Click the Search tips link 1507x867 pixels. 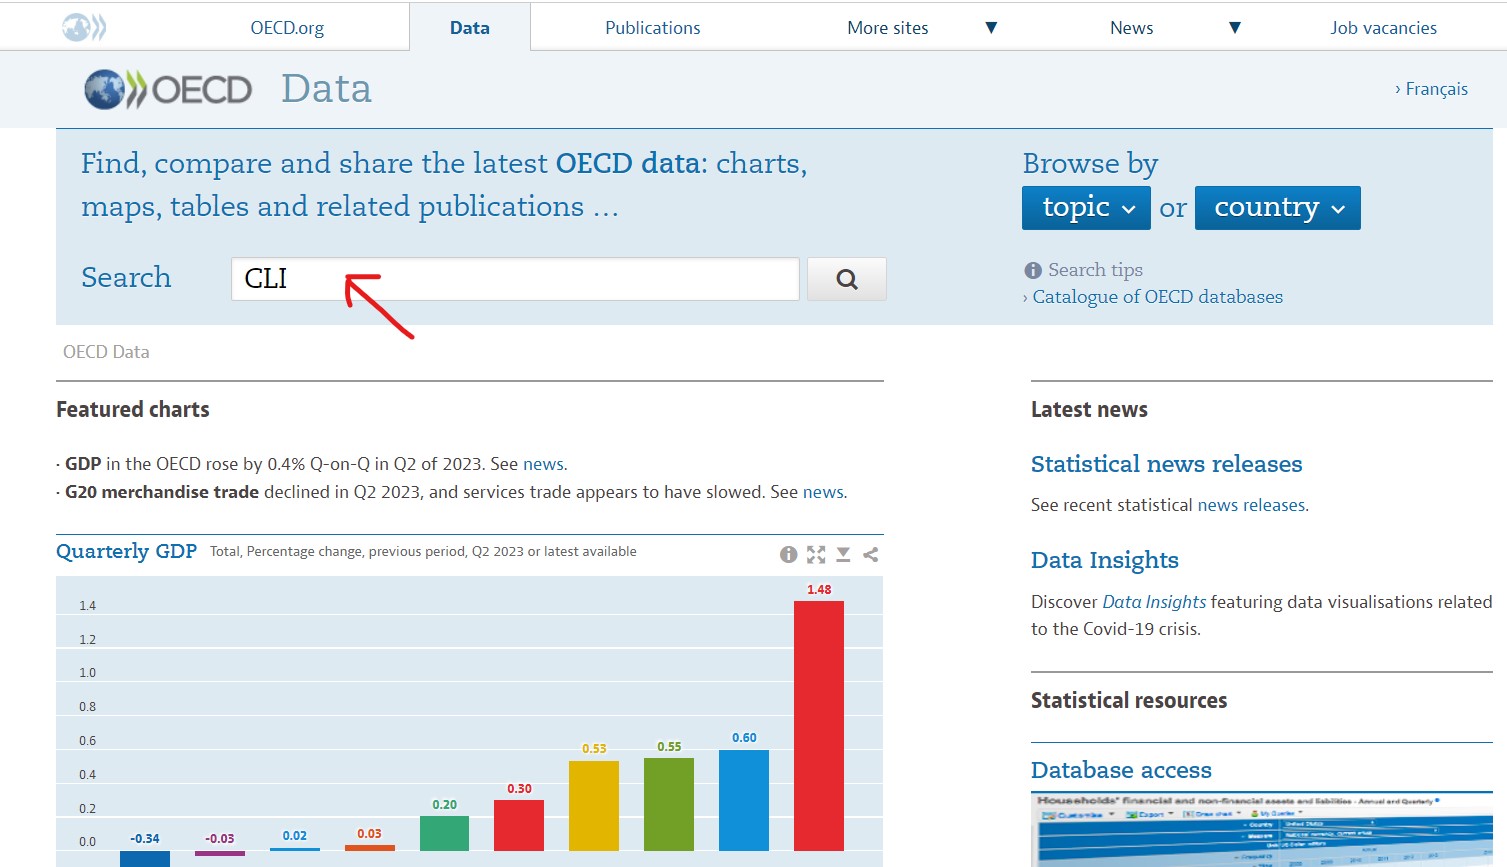click(1095, 270)
